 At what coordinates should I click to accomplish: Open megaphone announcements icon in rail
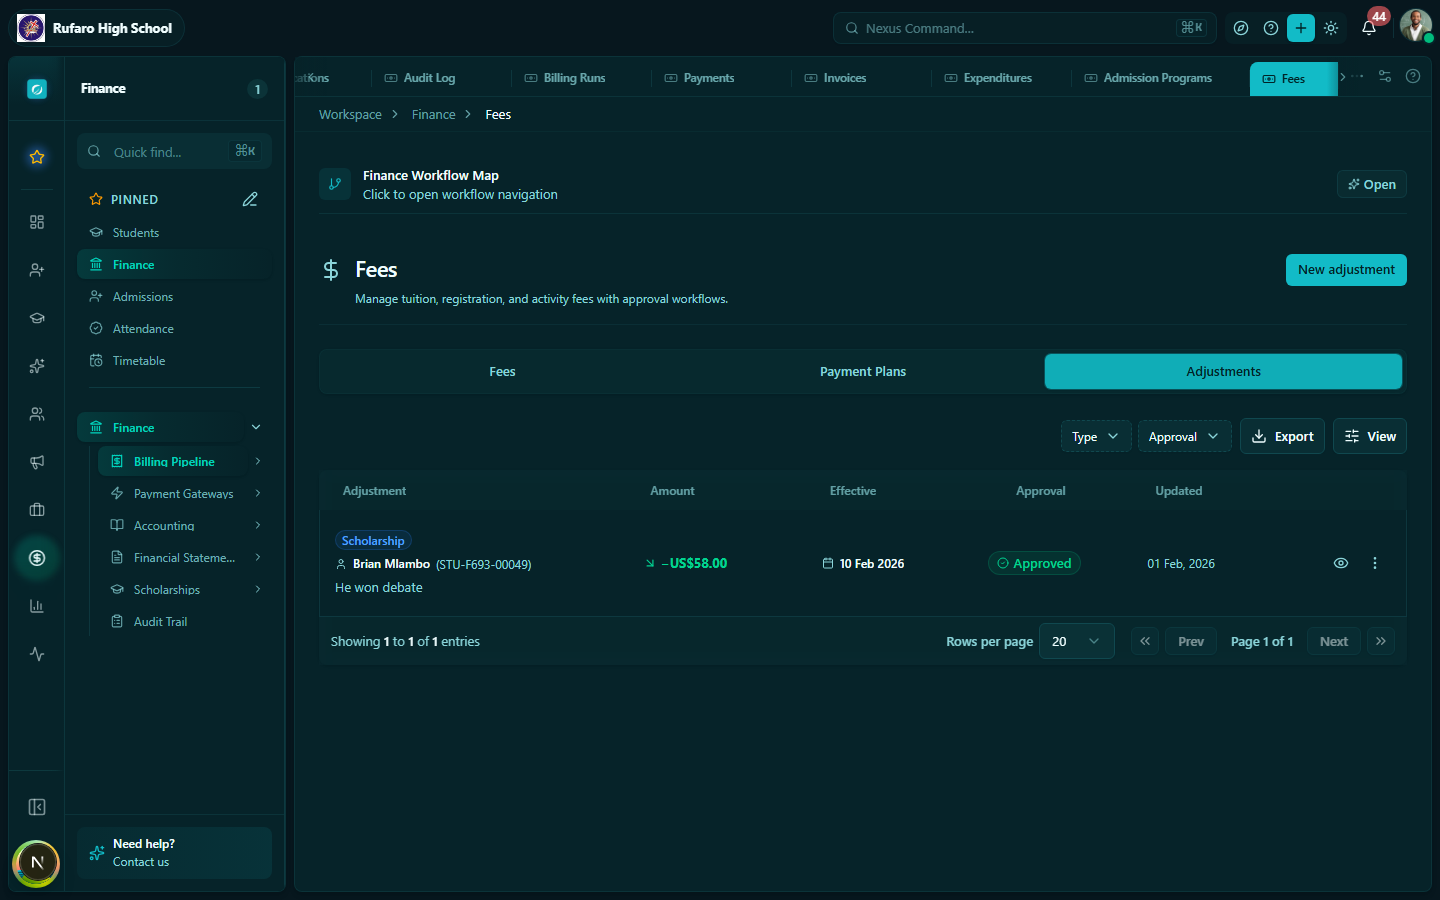pos(37,462)
